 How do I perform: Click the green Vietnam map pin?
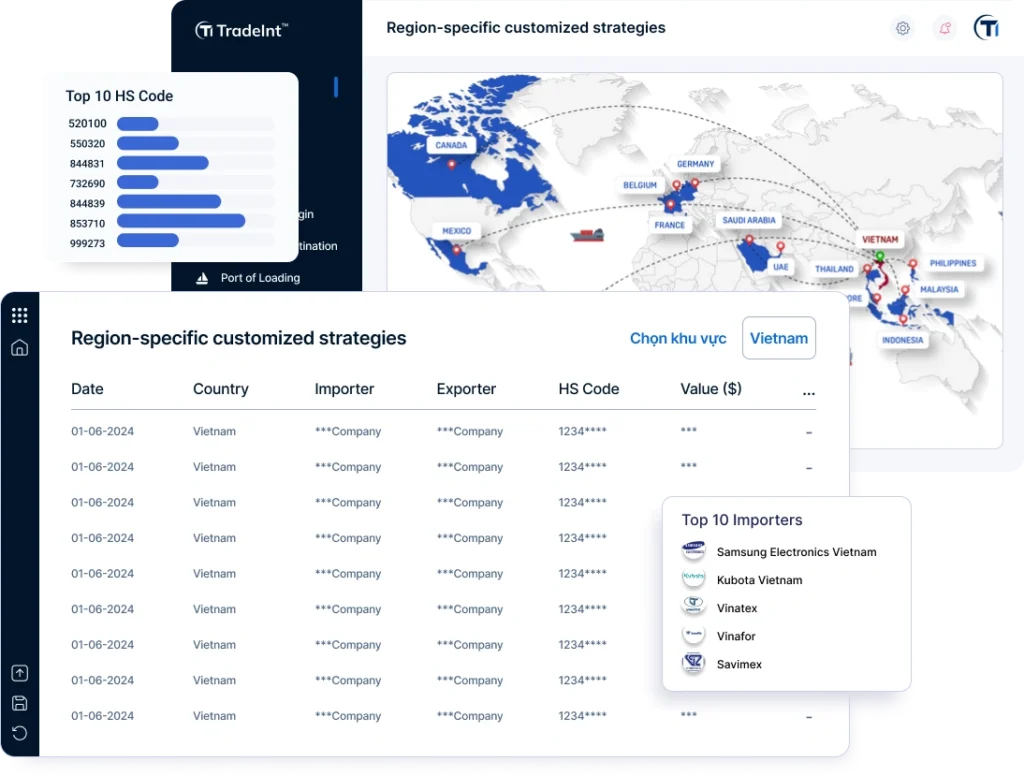[880, 256]
